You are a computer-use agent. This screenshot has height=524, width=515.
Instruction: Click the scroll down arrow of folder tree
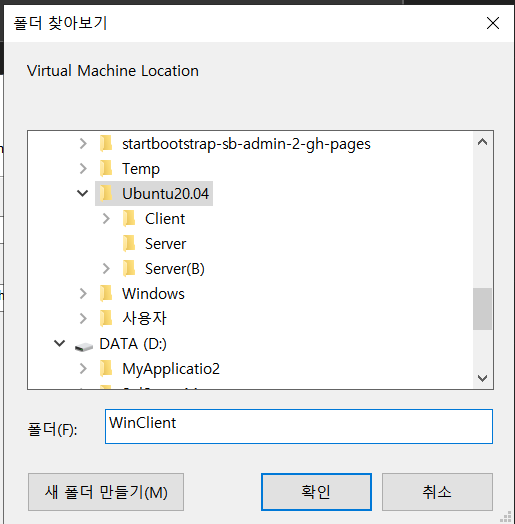[x=482, y=378]
